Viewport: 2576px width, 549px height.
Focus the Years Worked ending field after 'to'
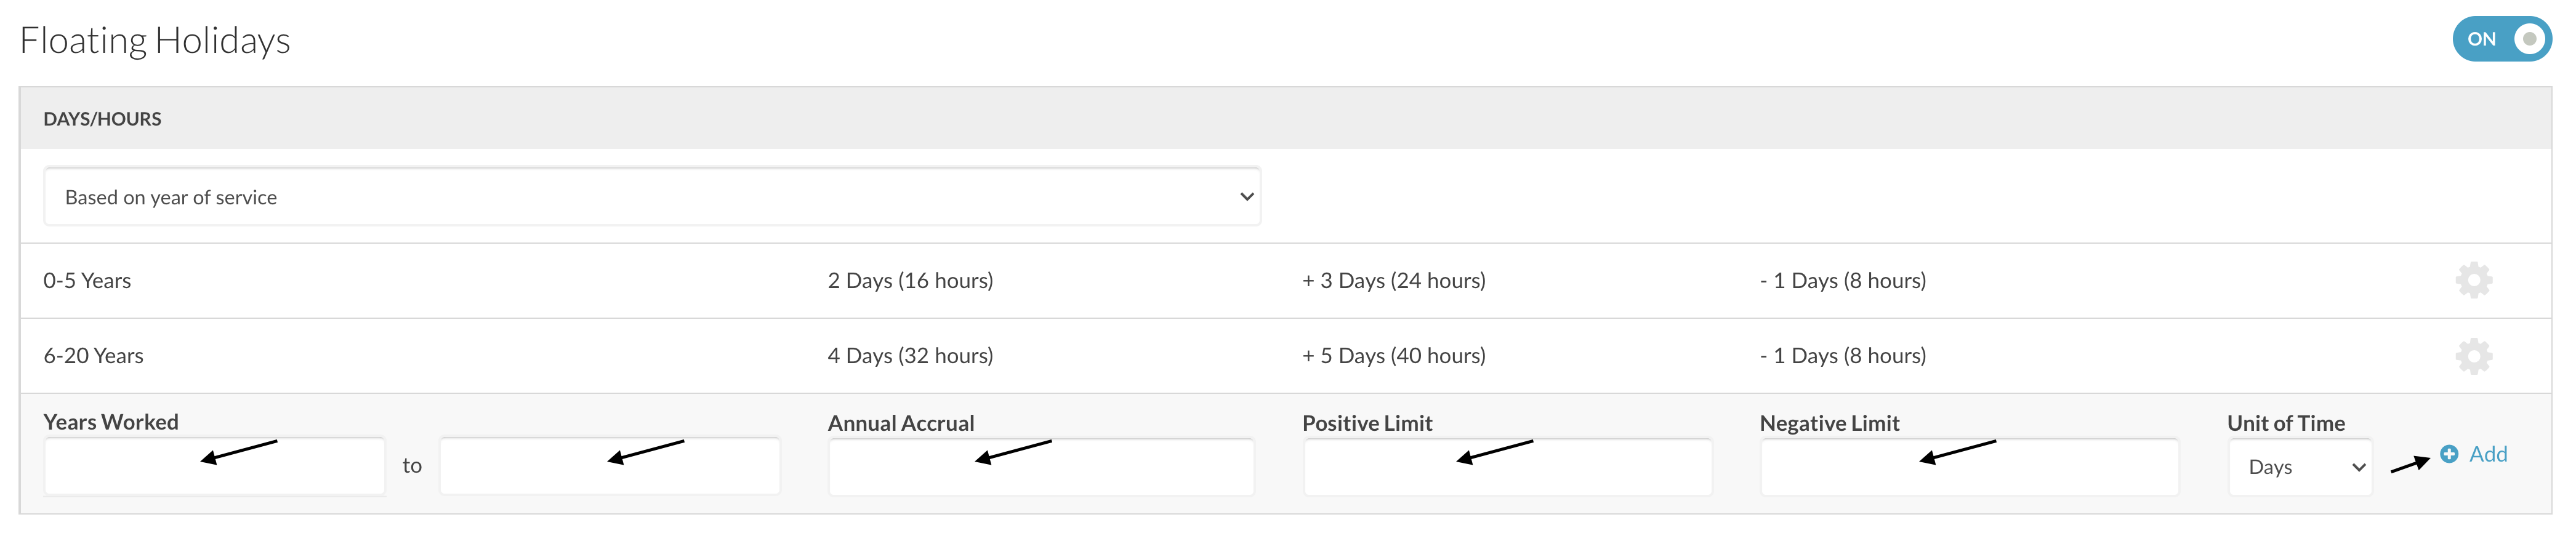[610, 466]
